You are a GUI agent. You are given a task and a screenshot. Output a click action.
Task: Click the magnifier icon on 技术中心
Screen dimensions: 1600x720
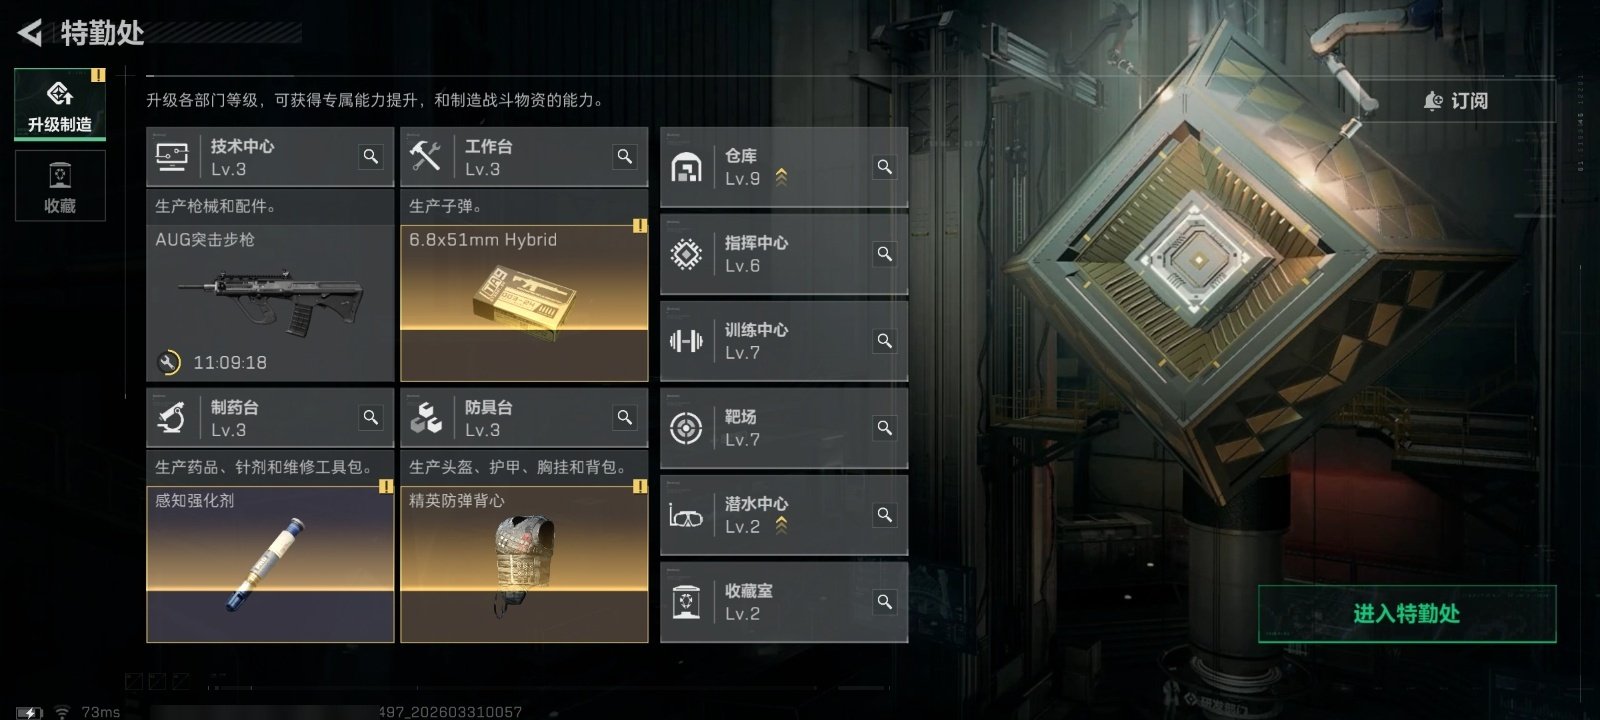(371, 156)
